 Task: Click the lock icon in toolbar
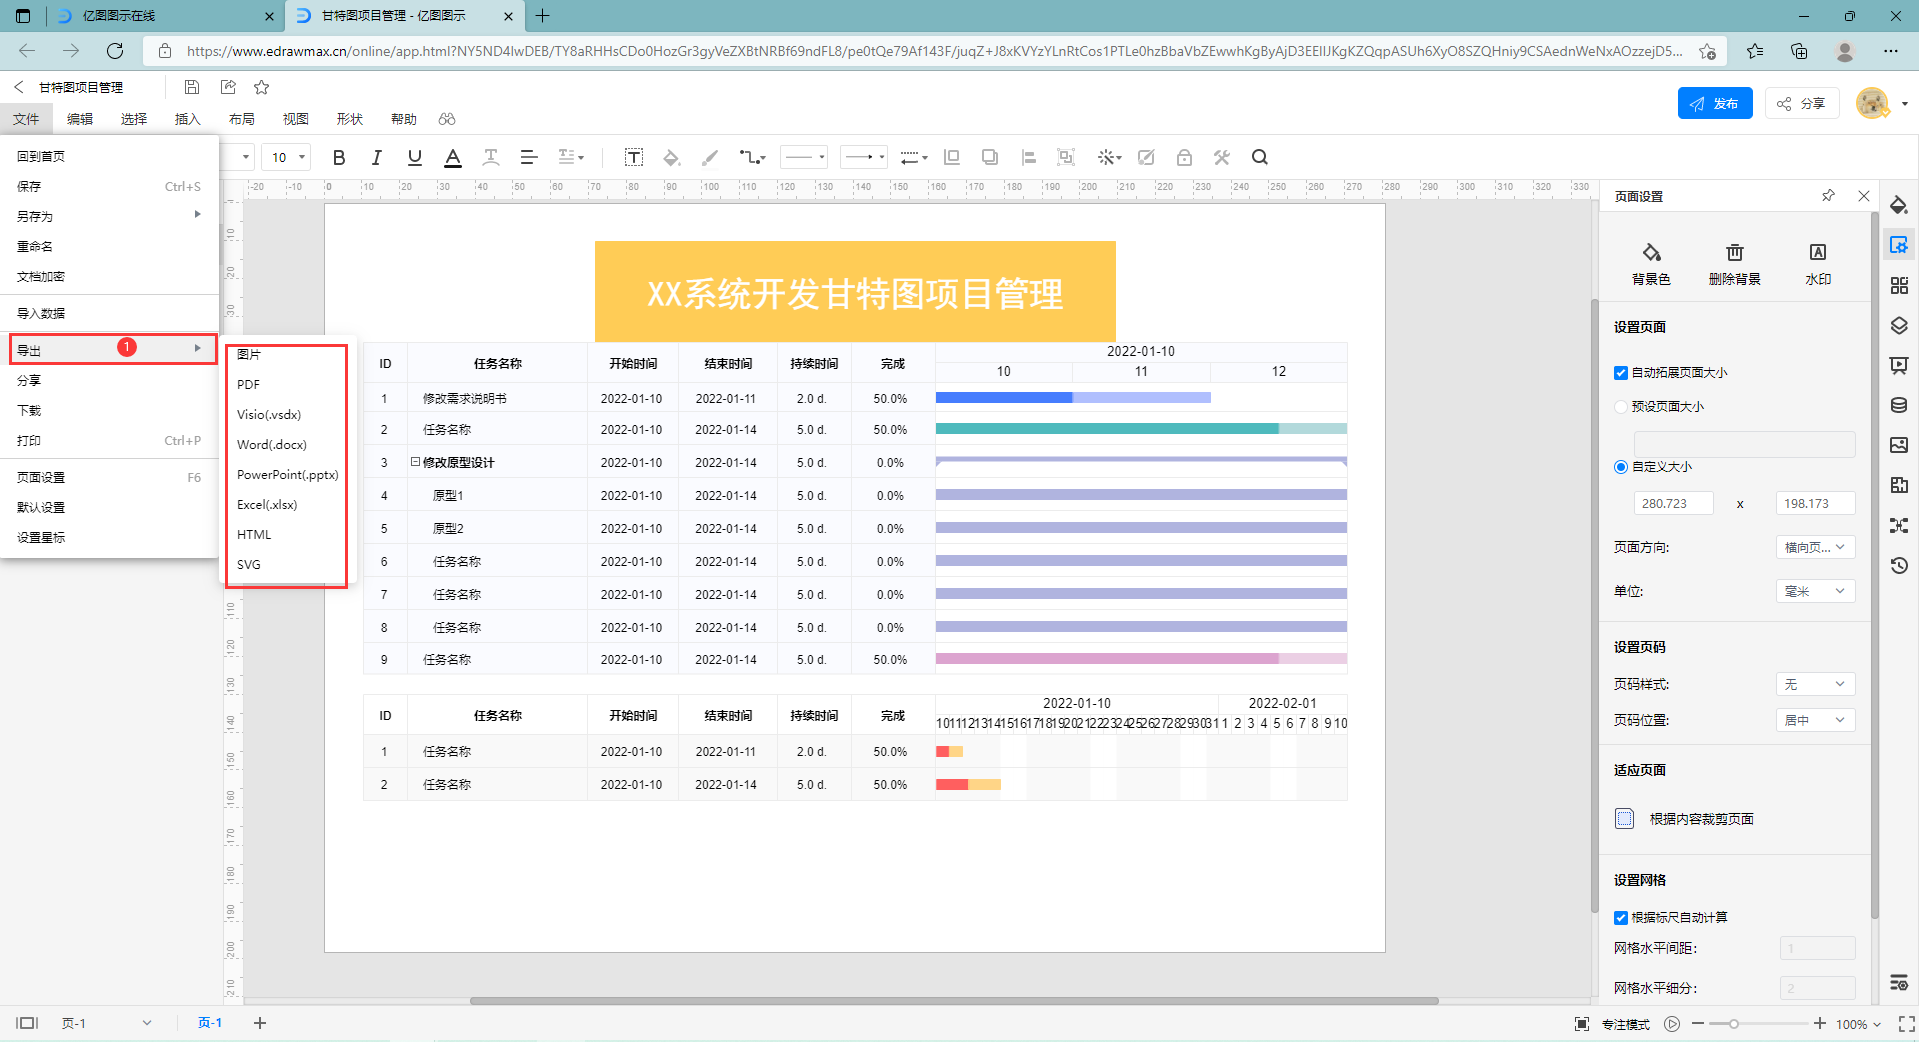1184,157
